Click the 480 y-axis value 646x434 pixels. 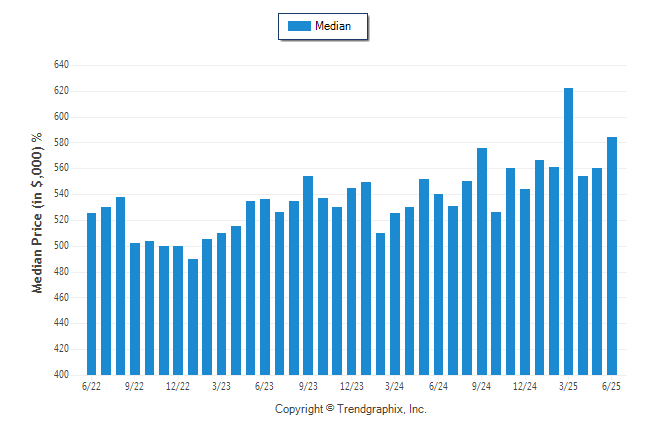point(61,272)
